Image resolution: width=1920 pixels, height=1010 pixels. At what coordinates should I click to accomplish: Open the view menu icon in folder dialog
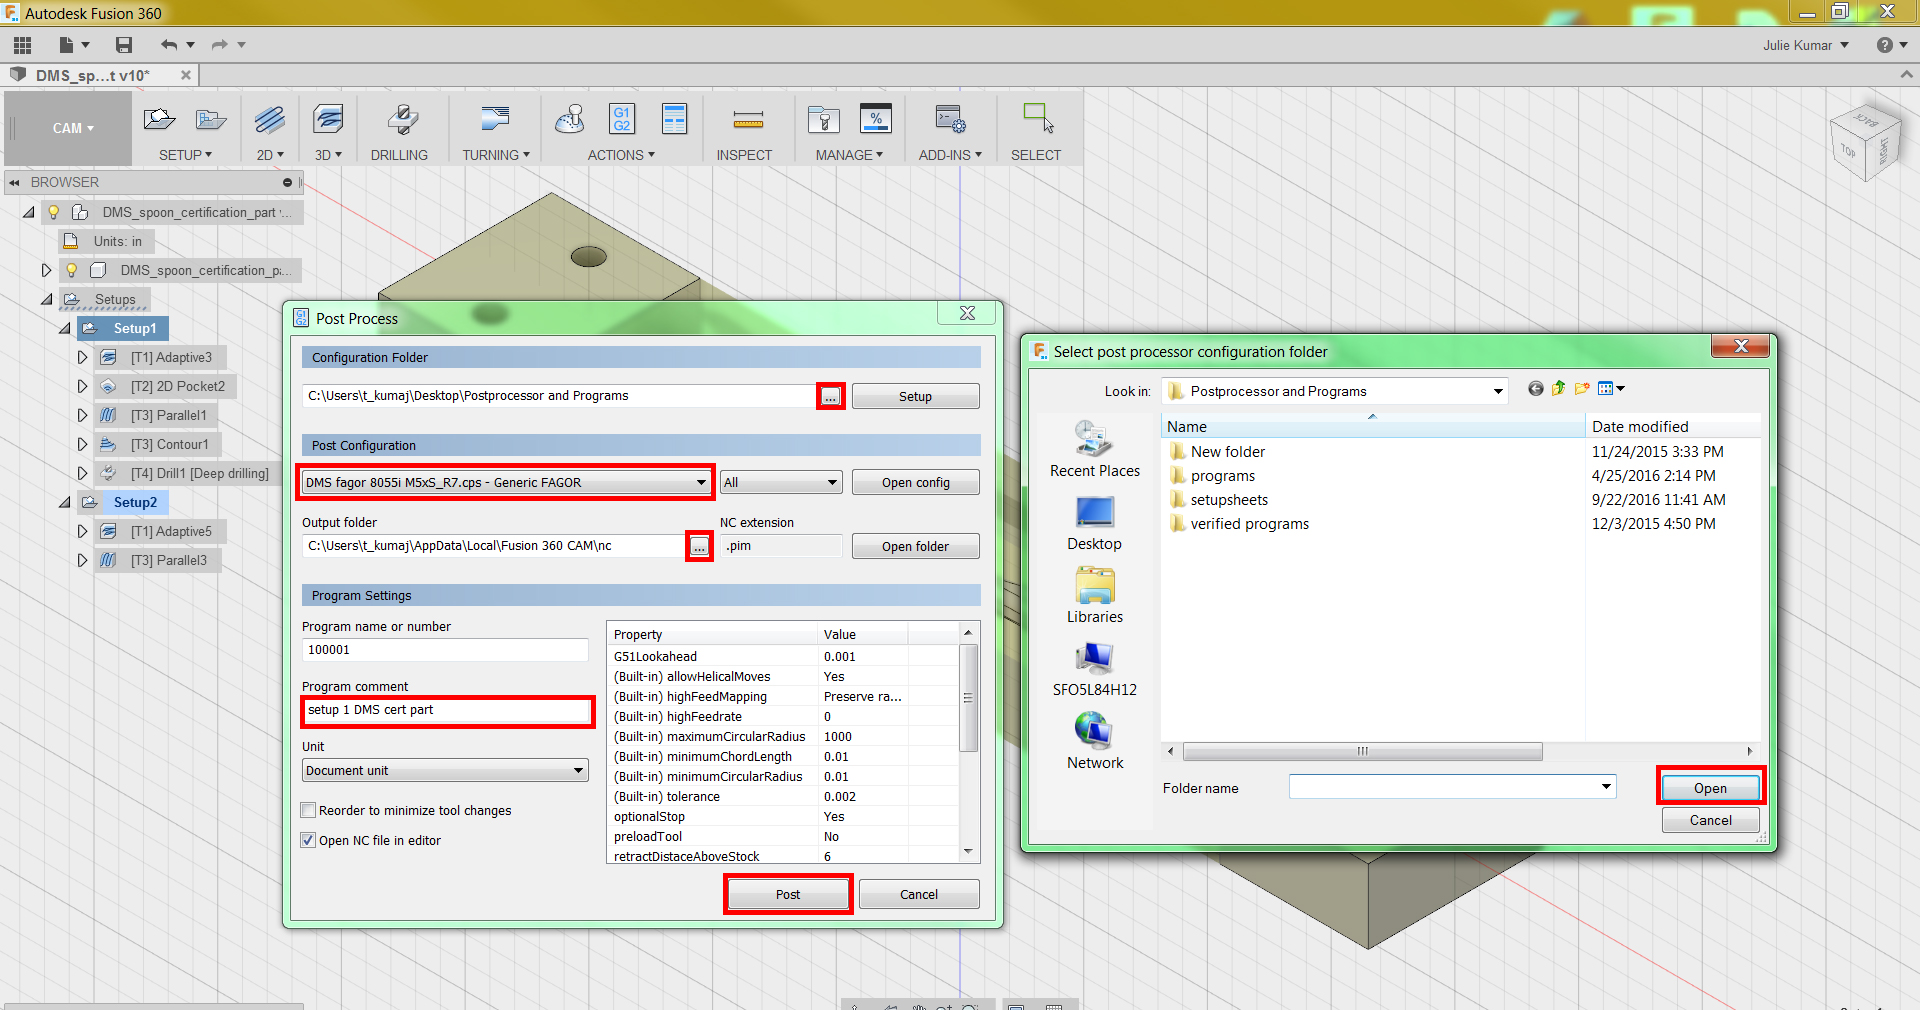tap(1611, 389)
